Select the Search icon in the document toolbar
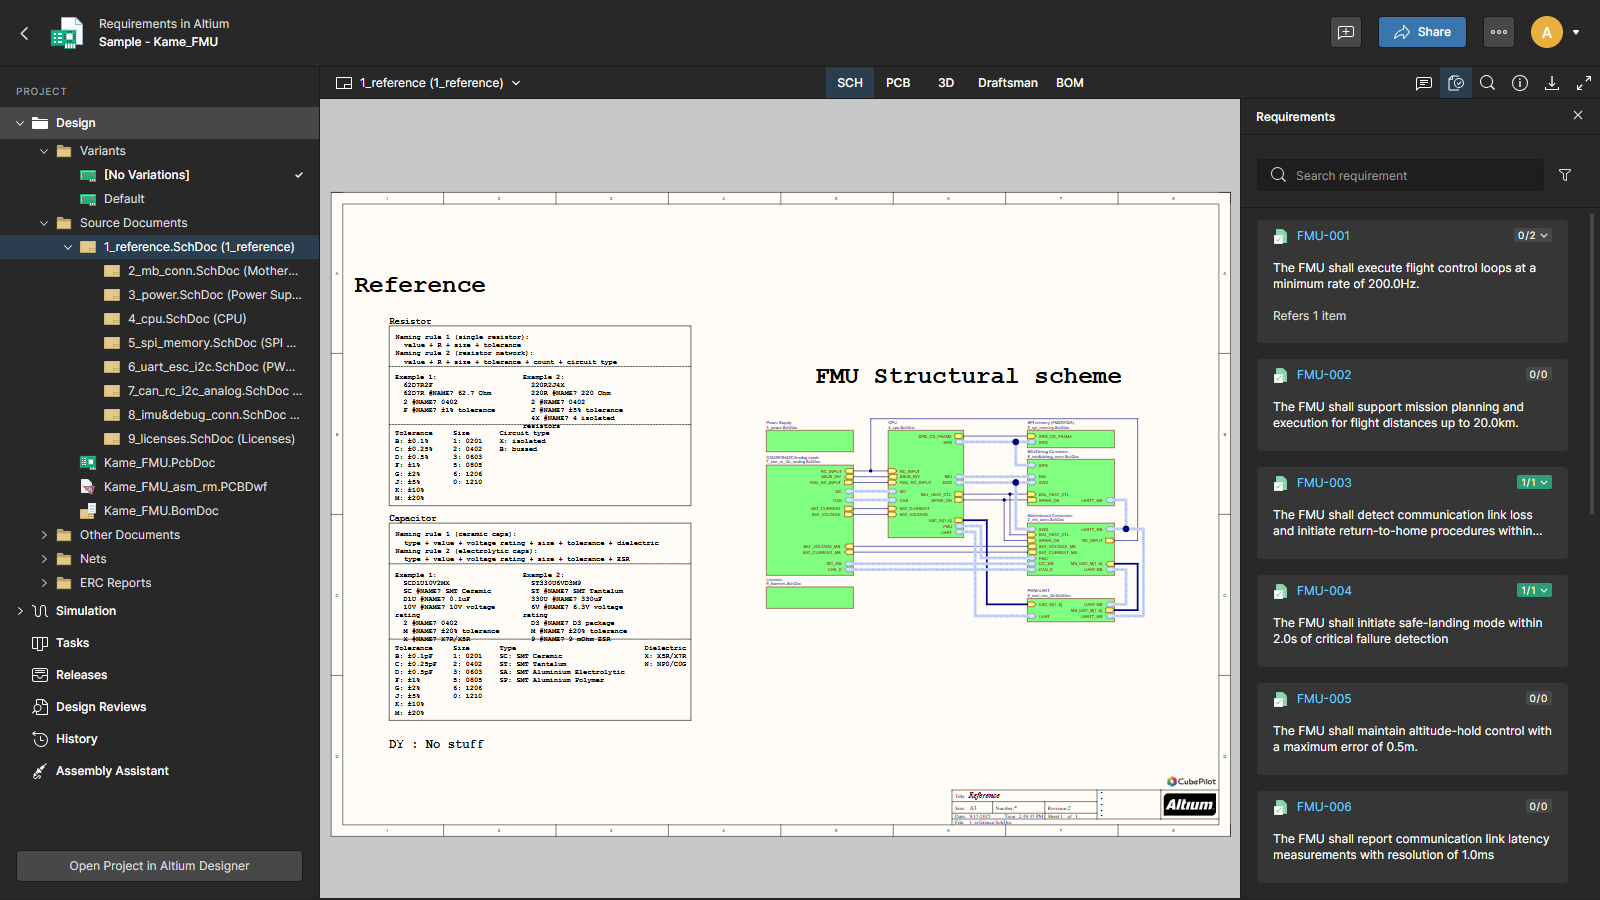The width and height of the screenshot is (1600, 900). click(1487, 83)
